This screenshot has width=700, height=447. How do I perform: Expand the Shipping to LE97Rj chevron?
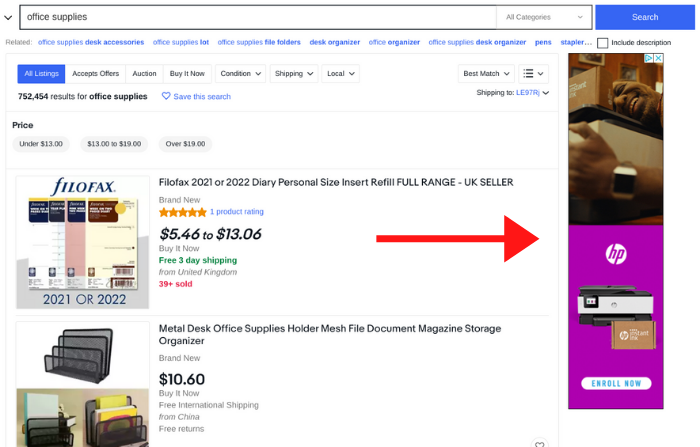[546, 93]
